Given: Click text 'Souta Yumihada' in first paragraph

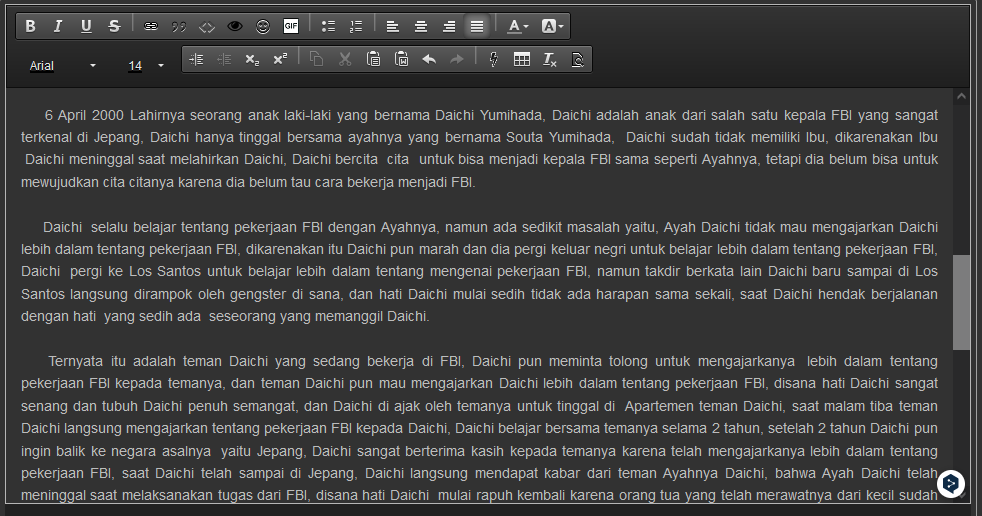Looking at the screenshot, I should [x=559, y=137].
